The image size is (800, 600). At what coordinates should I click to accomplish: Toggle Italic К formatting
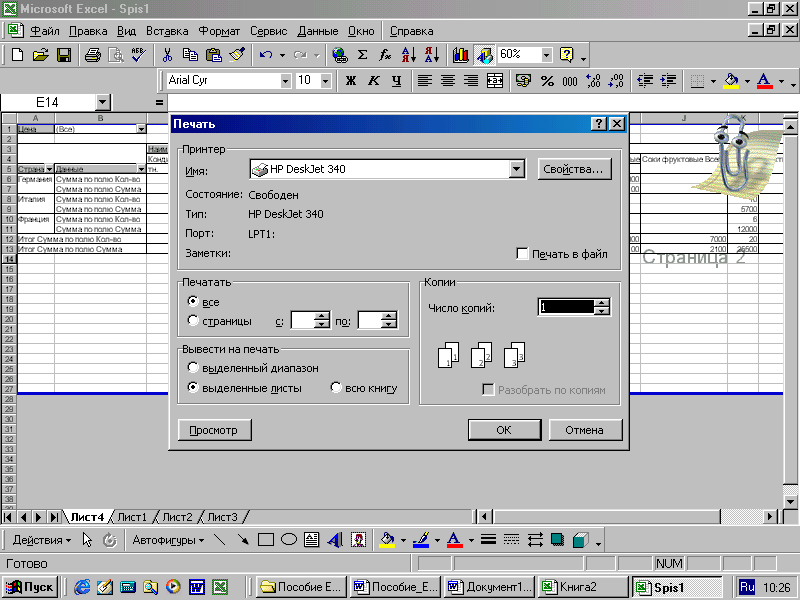coord(373,81)
